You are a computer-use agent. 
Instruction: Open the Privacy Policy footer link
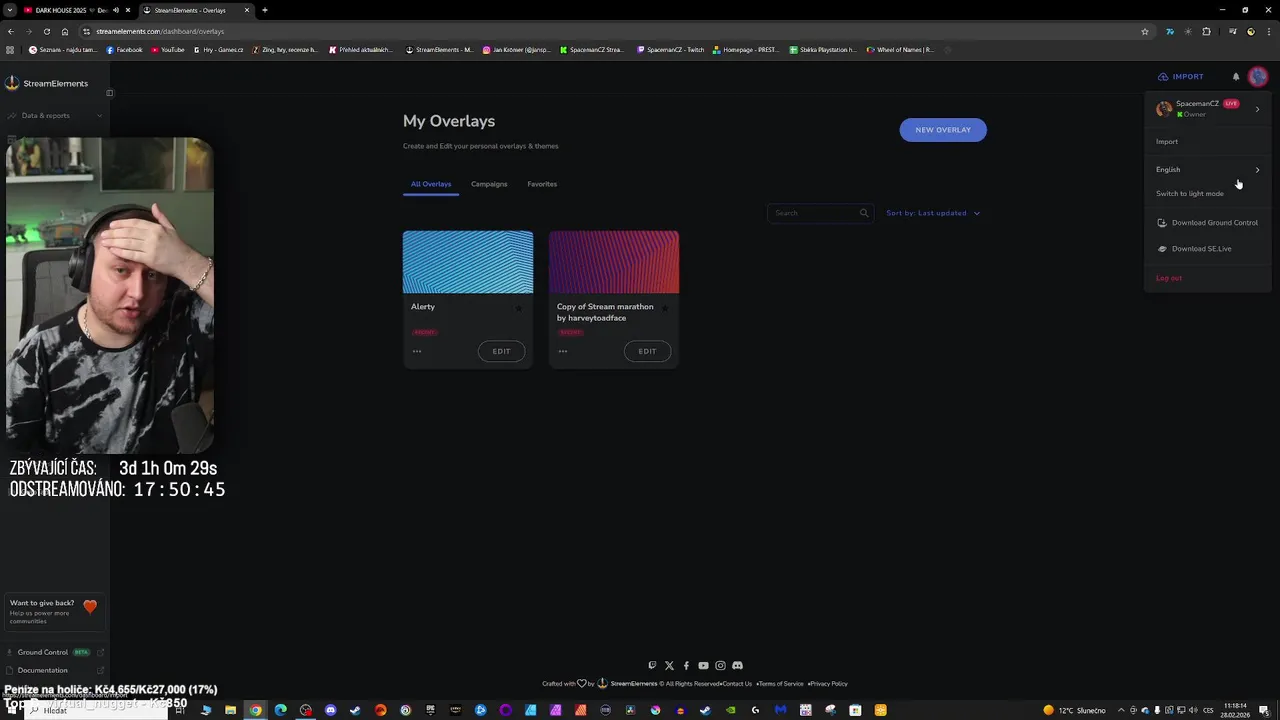tap(828, 684)
